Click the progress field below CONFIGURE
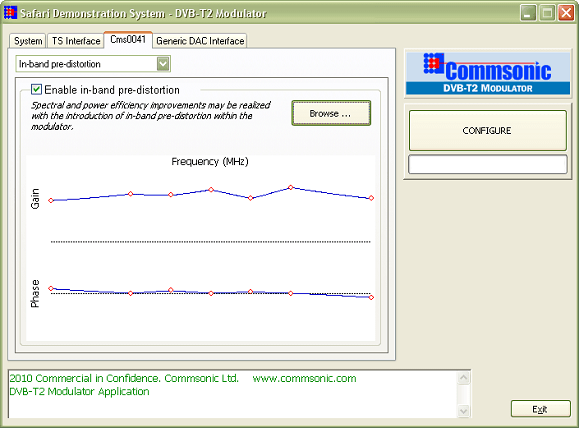Screen dimensions: 579x428 click(487, 164)
